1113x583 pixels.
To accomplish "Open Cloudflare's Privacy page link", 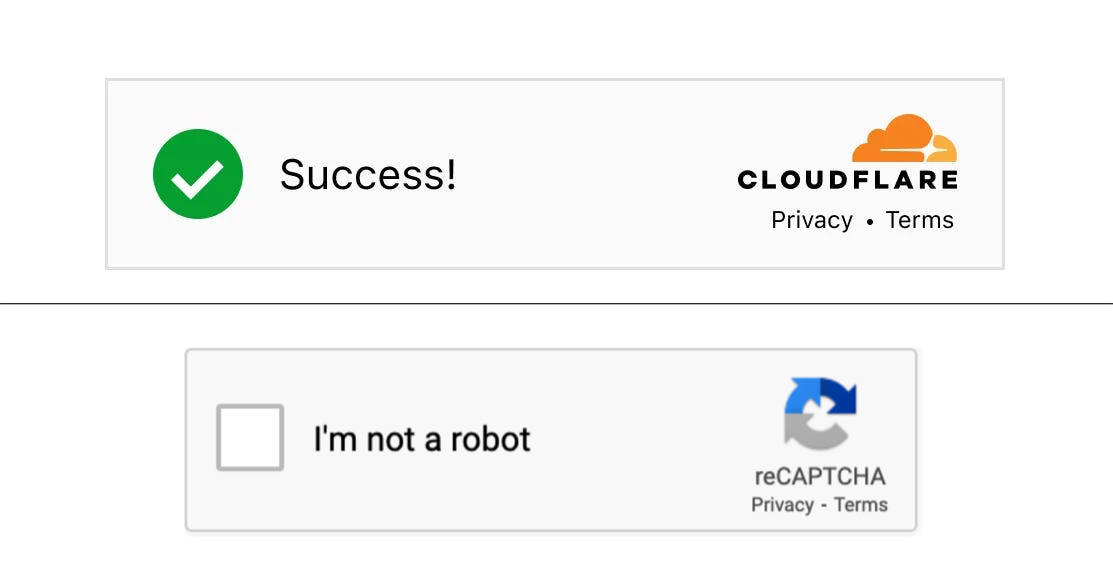I will [x=812, y=220].
